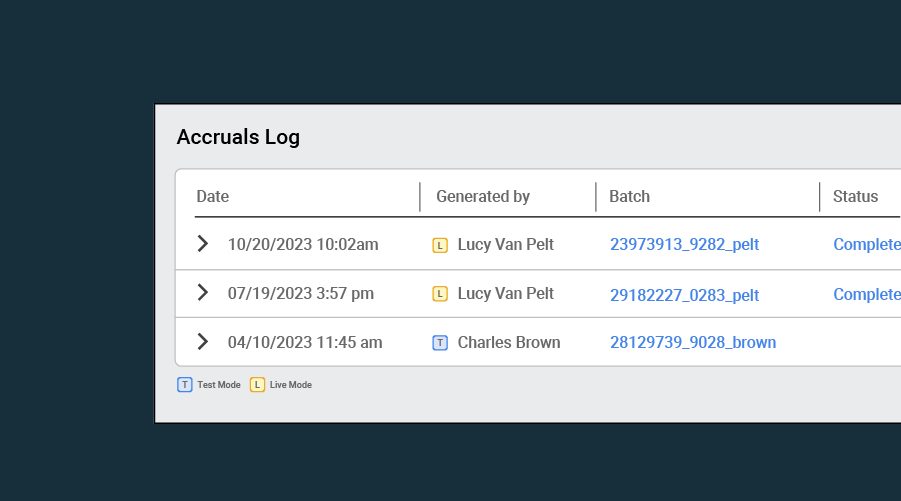Select Charles Brown in the Generated by column
Screen dimensions: 901x501
click(509, 343)
